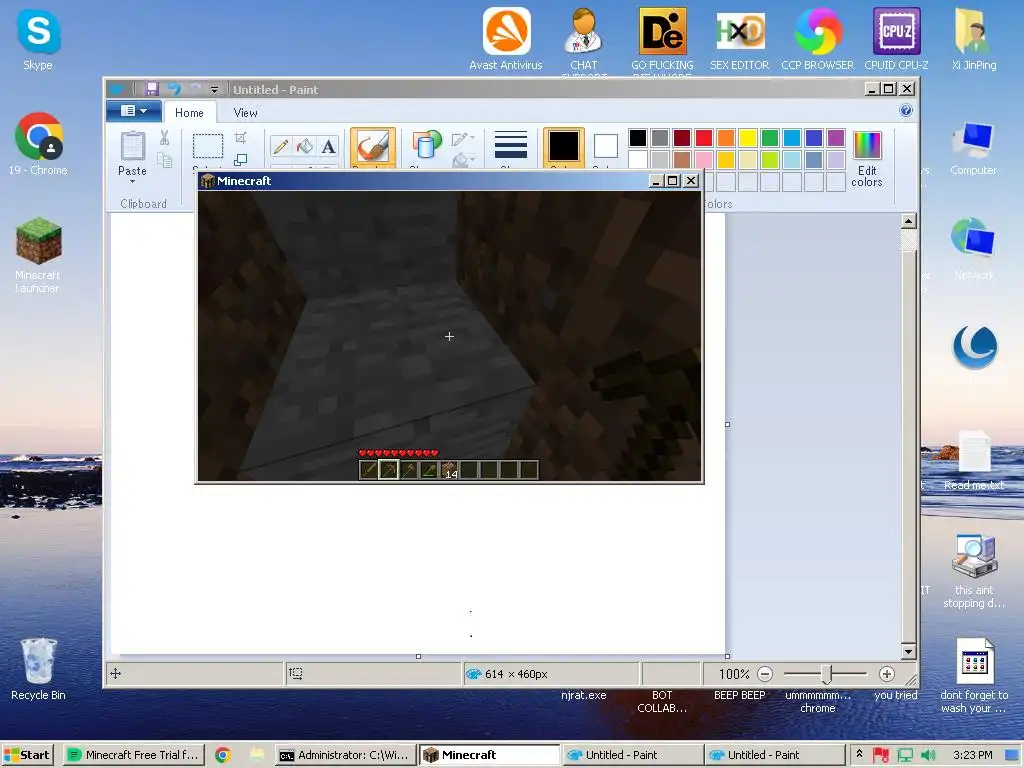Pick the green swatch in top palette row
Image resolution: width=1024 pixels, height=768 pixels.
(770, 138)
